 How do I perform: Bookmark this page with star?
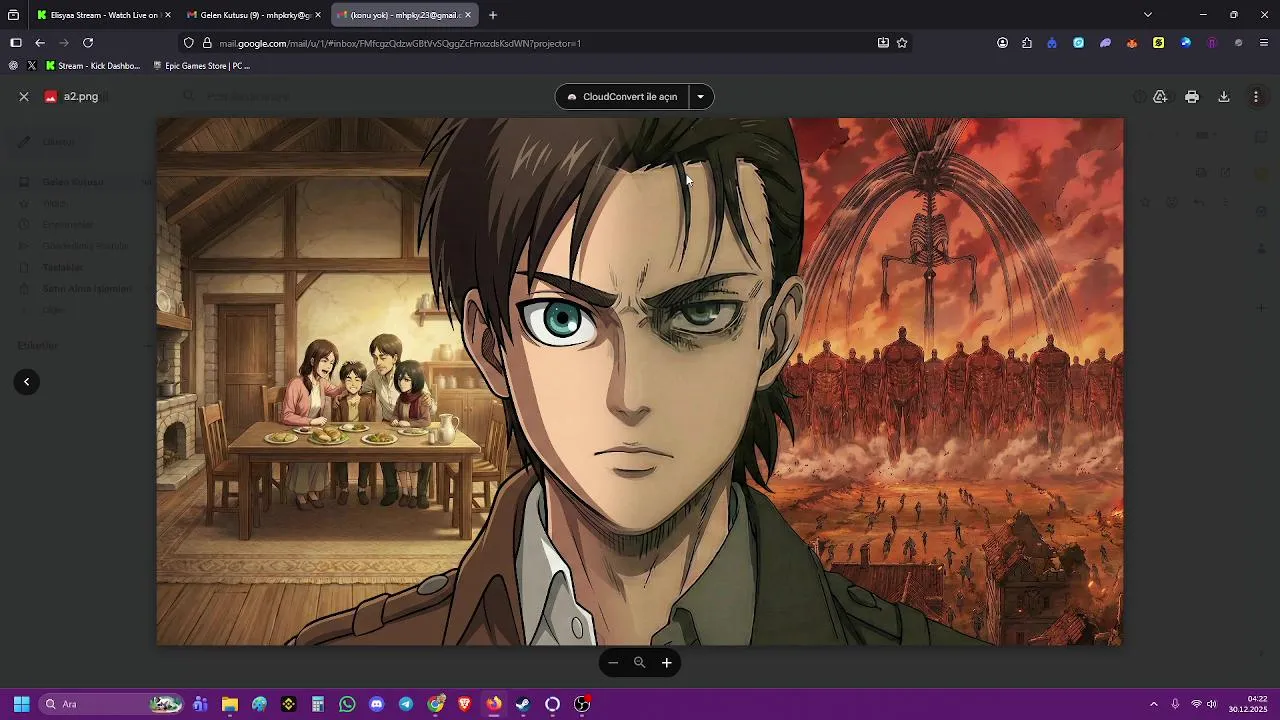pos(902,43)
